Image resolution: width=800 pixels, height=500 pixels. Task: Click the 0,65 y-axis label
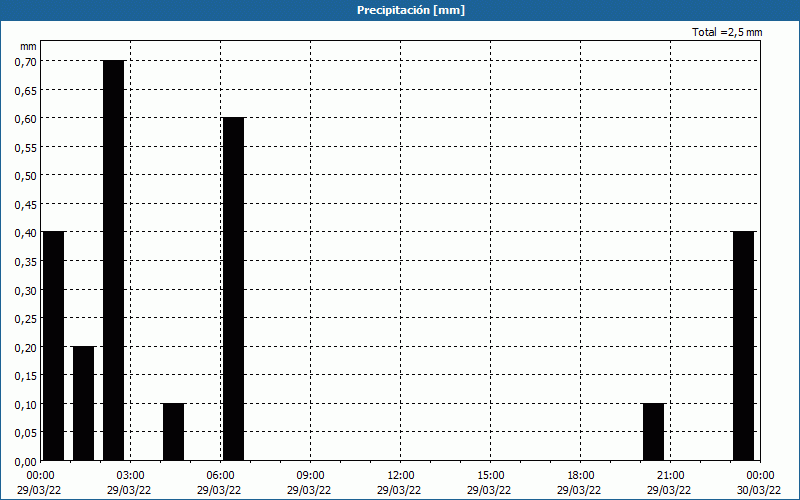[26, 90]
